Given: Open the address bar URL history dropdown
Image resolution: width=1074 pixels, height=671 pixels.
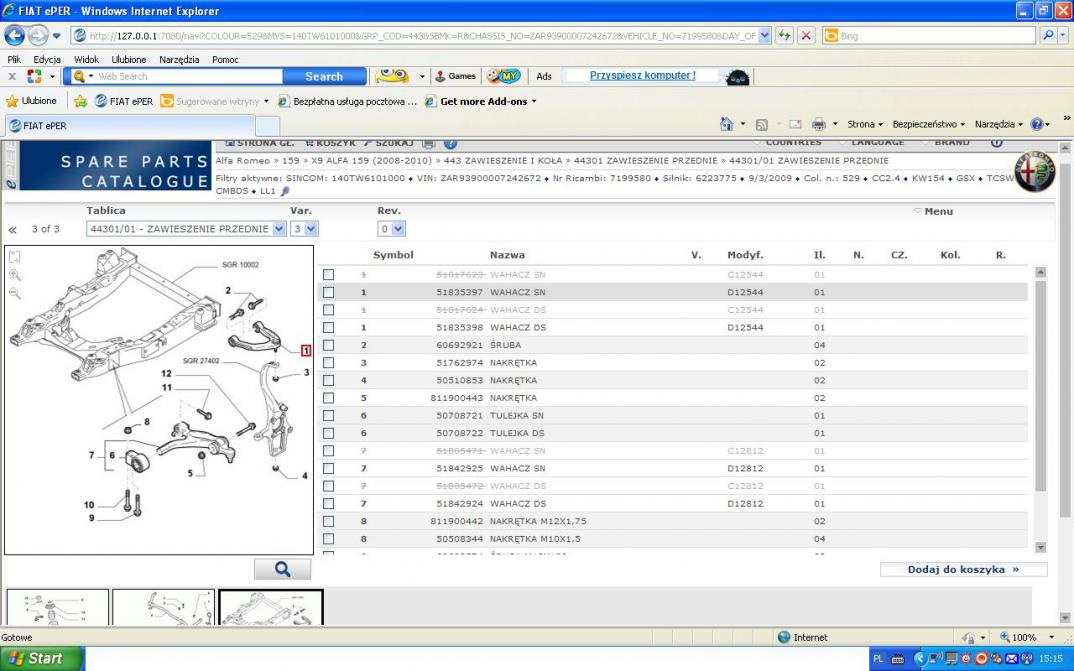Looking at the screenshot, I should pyautogui.click(x=764, y=36).
